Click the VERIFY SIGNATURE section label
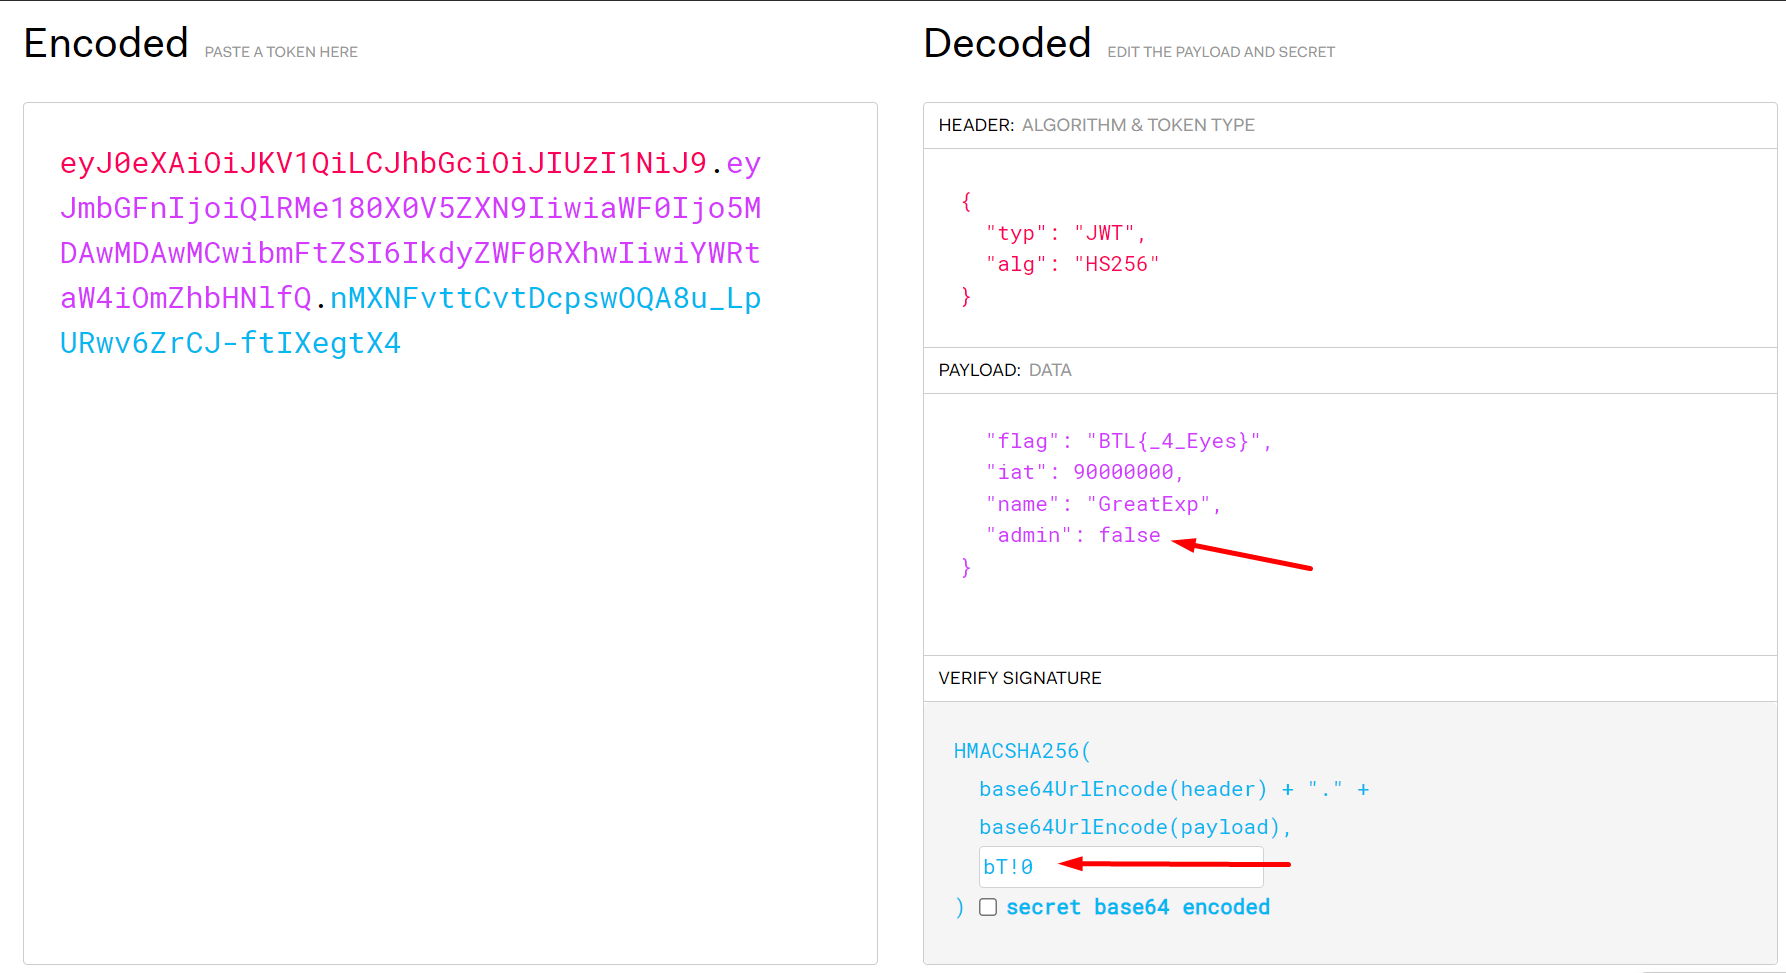The height and width of the screenshot is (973, 1786). pyautogui.click(x=1020, y=678)
